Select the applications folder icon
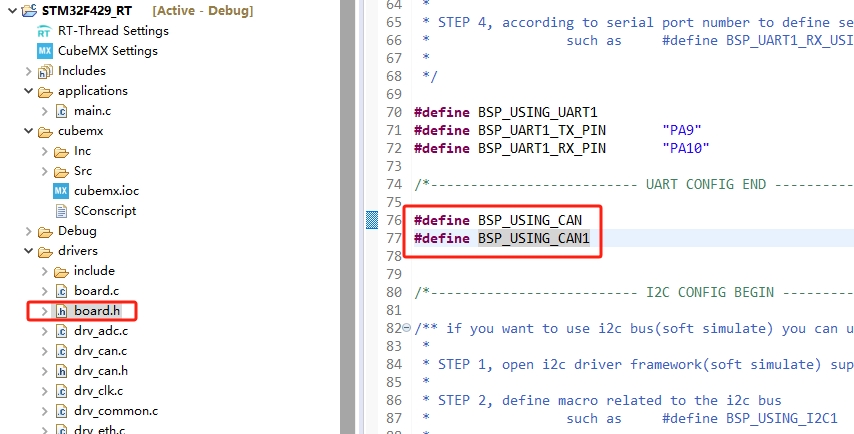The image size is (854, 434). pyautogui.click(x=45, y=92)
